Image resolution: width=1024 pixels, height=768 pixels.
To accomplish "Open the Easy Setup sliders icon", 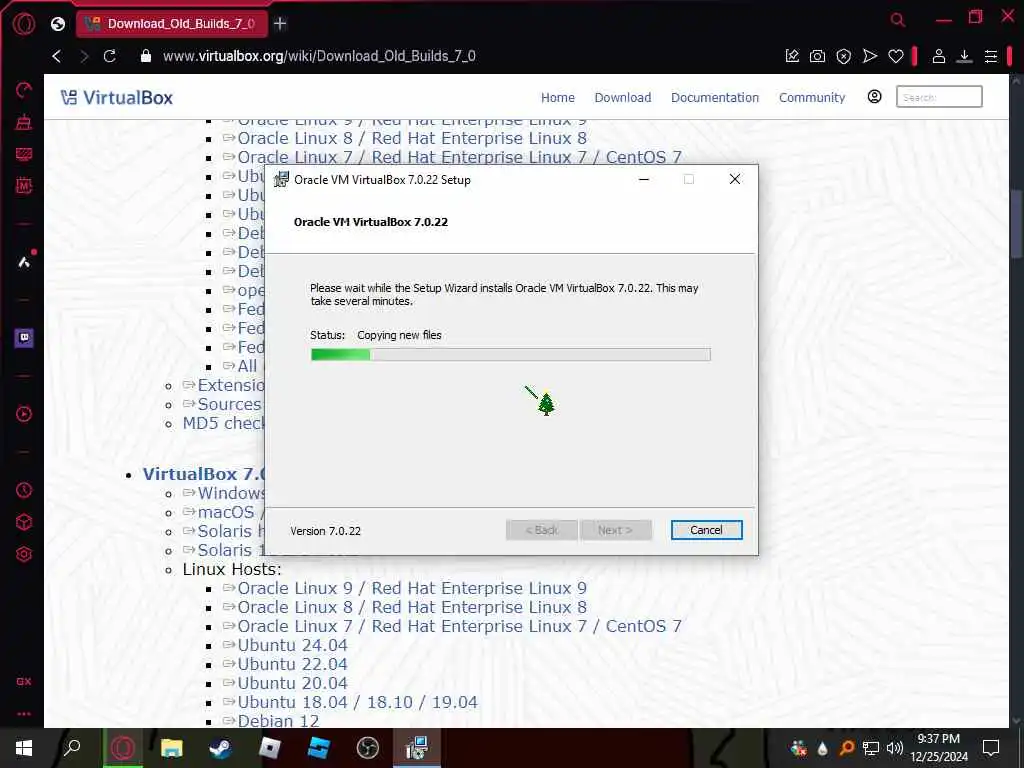I will pos(991,56).
